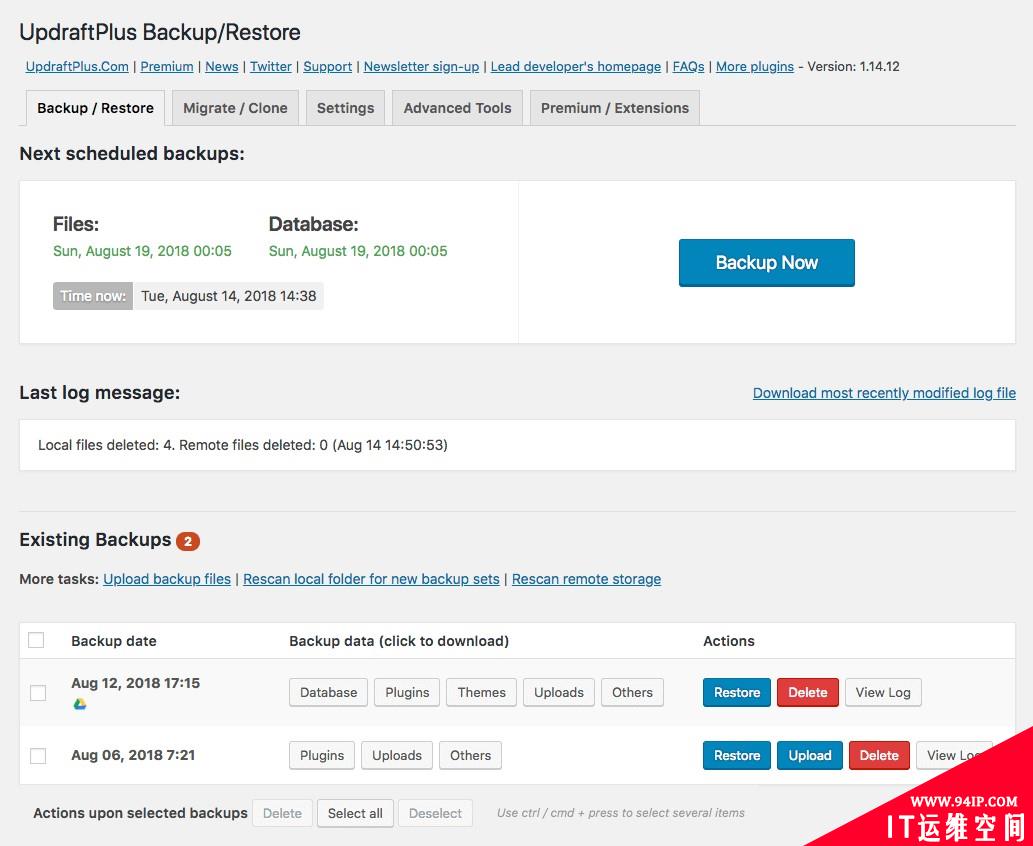1033x846 pixels.
Task: Click the 'Actions' column header
Action: pos(729,641)
